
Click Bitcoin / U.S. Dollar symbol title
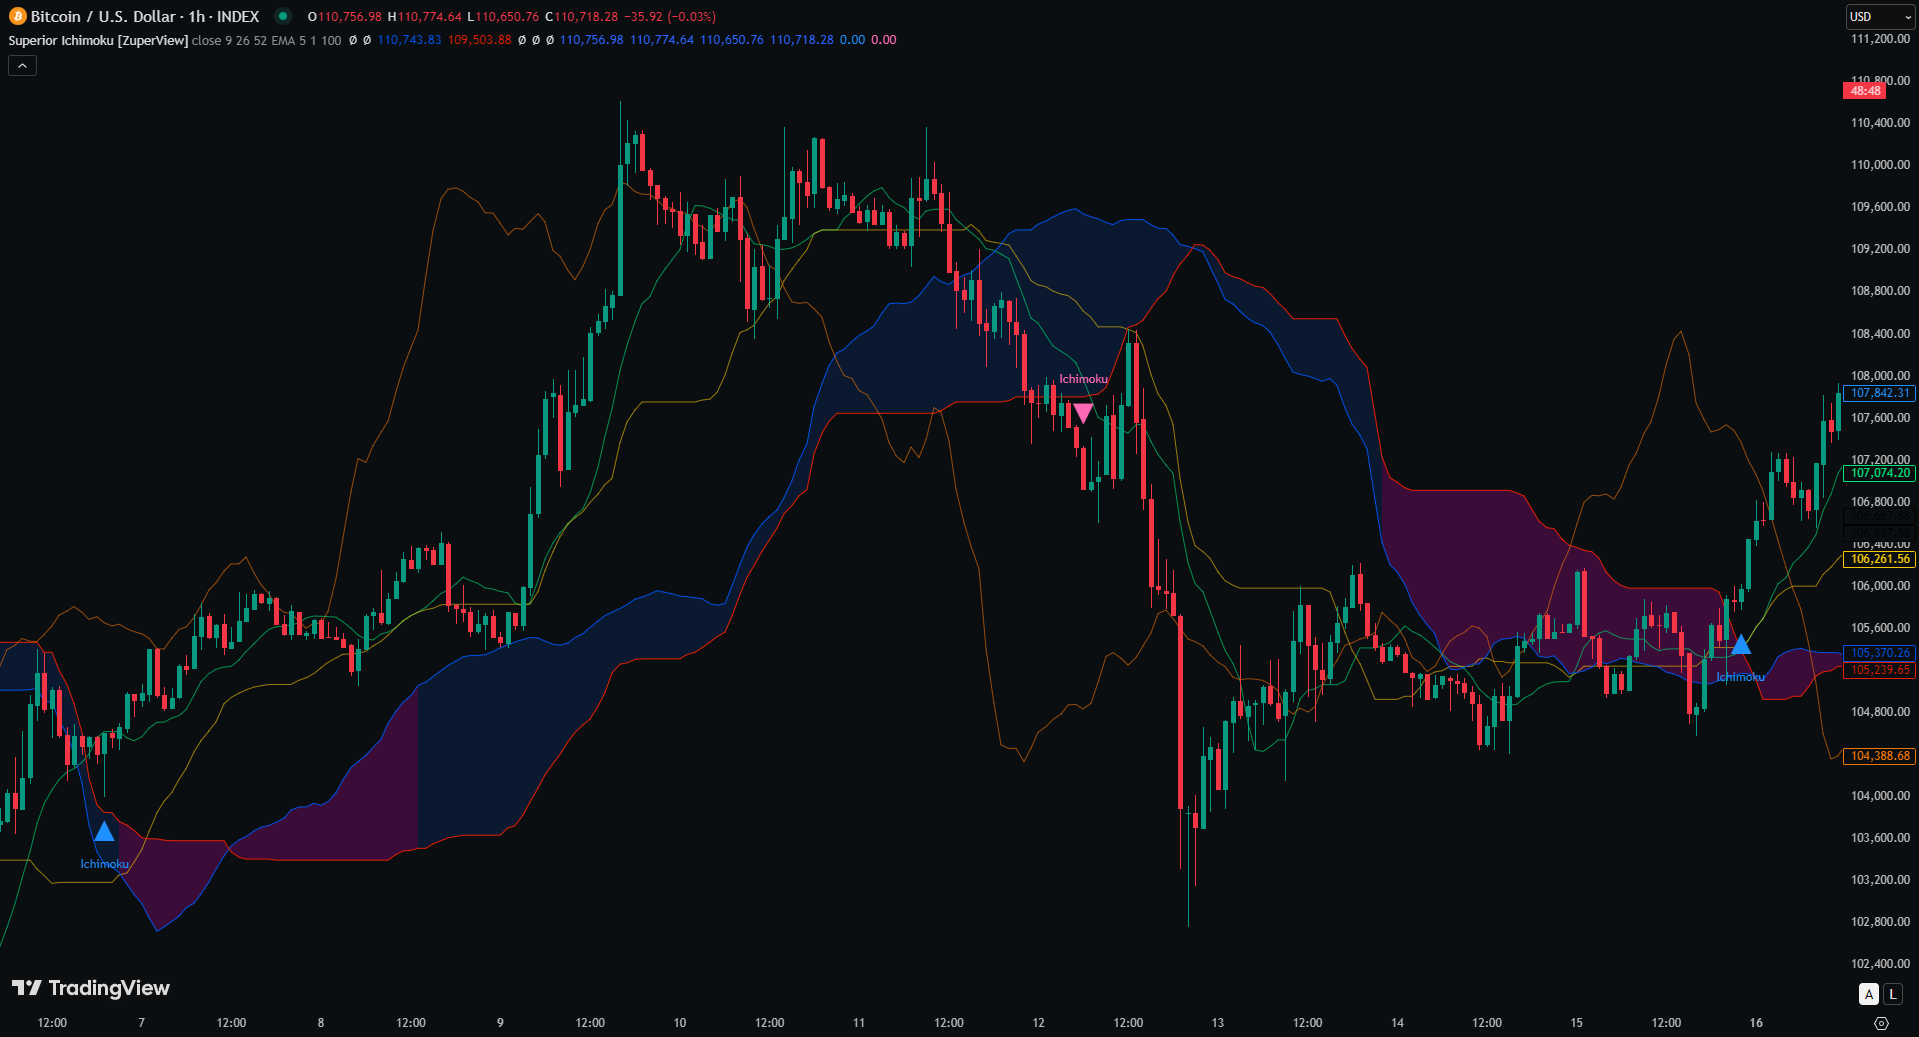click(145, 16)
